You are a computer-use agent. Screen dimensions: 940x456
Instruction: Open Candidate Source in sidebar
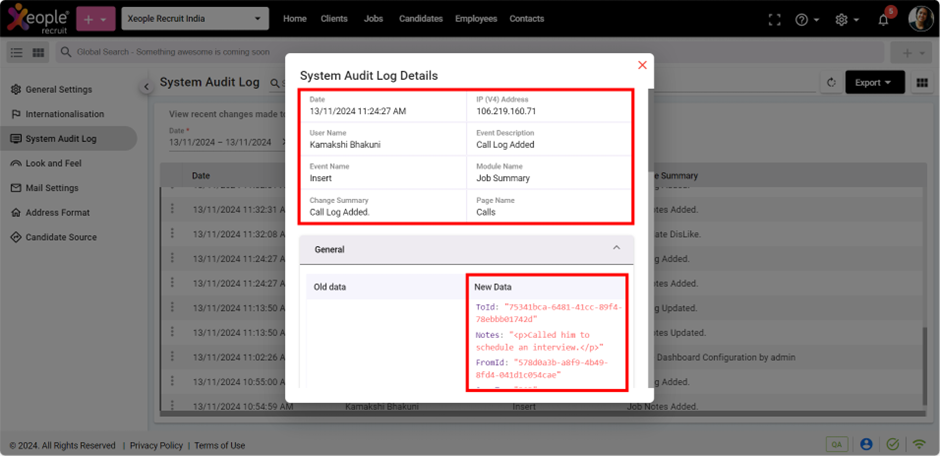pyautogui.click(x=61, y=237)
